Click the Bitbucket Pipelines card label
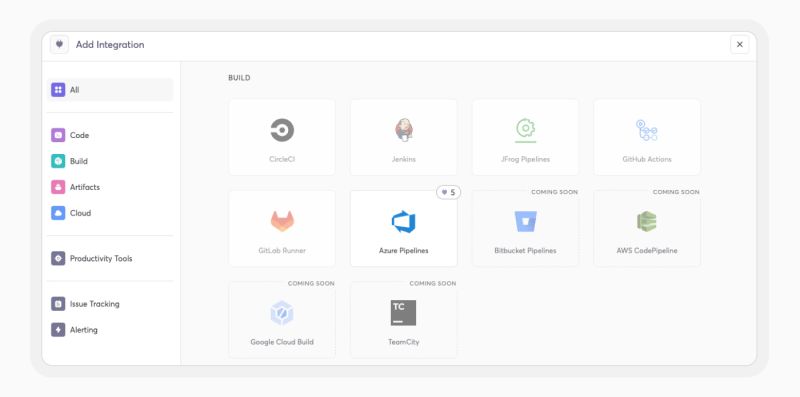Image resolution: width=800 pixels, height=397 pixels. point(526,251)
